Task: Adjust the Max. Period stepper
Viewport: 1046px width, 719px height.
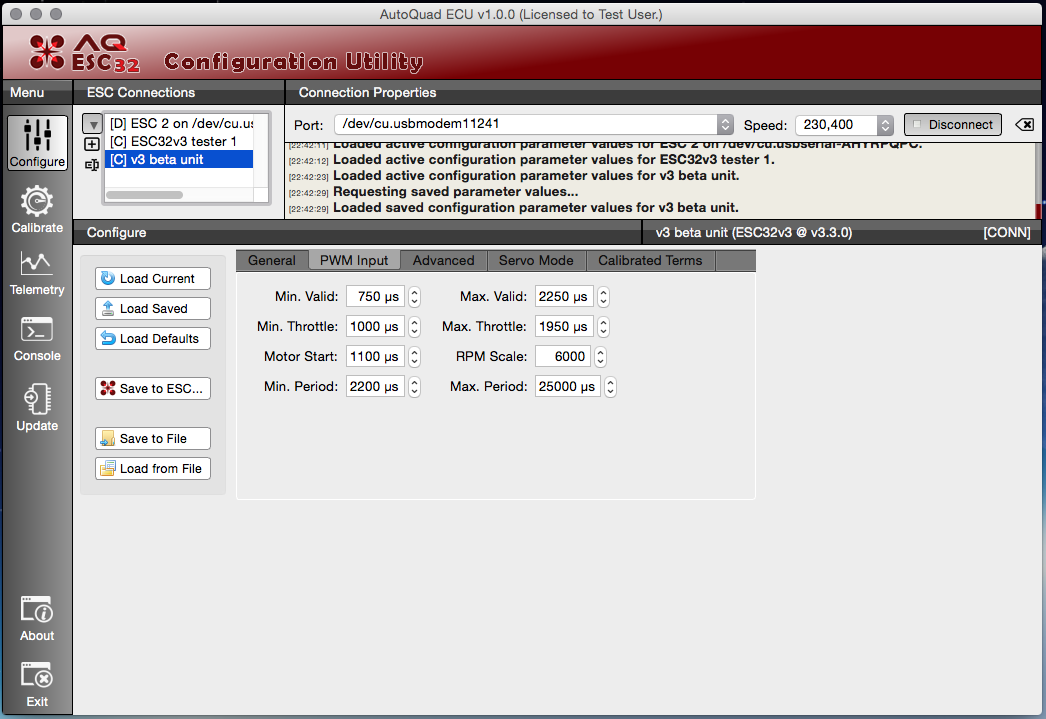Action: pos(610,387)
